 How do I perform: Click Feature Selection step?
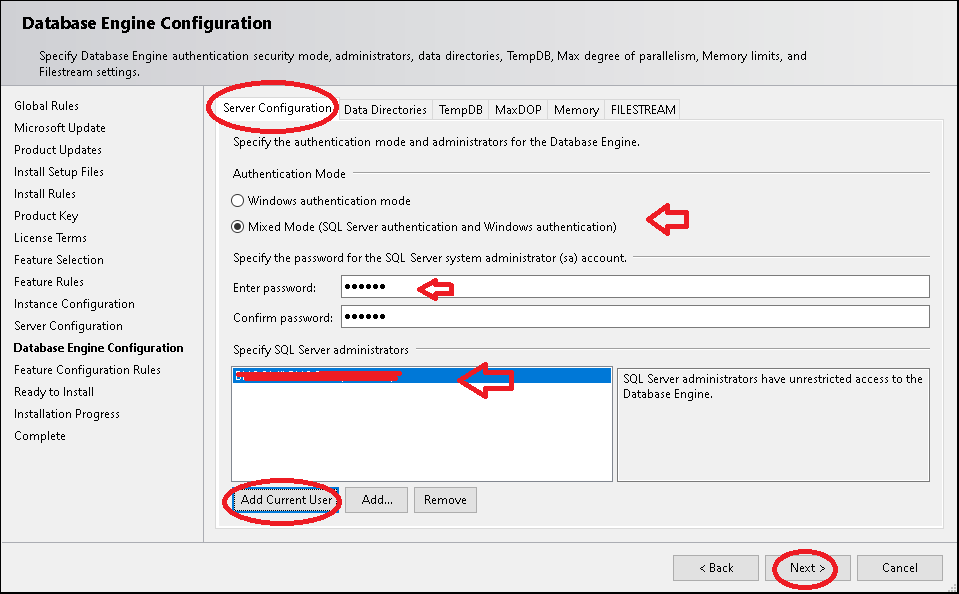[59, 260]
